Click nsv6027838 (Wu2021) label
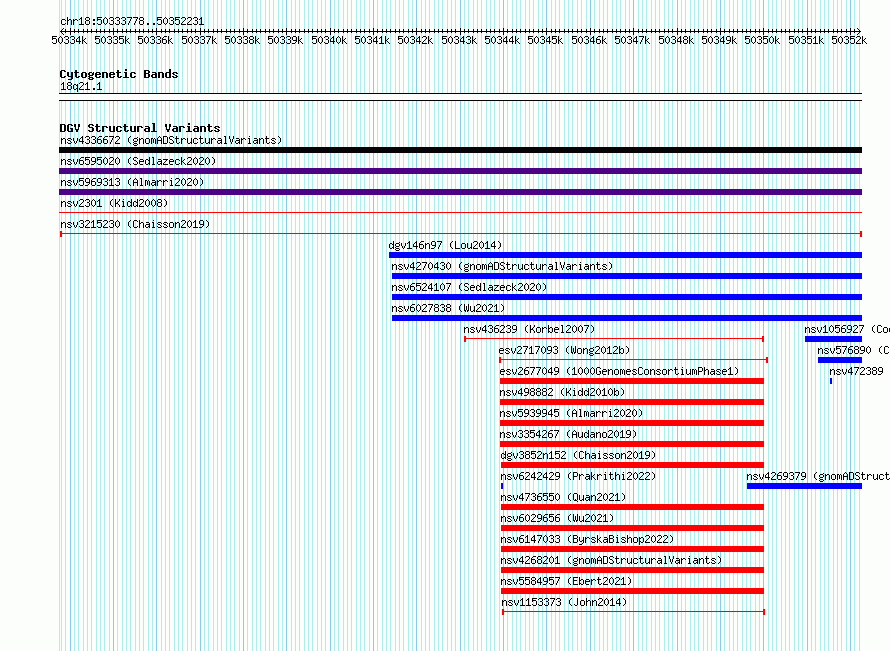 tap(448, 308)
